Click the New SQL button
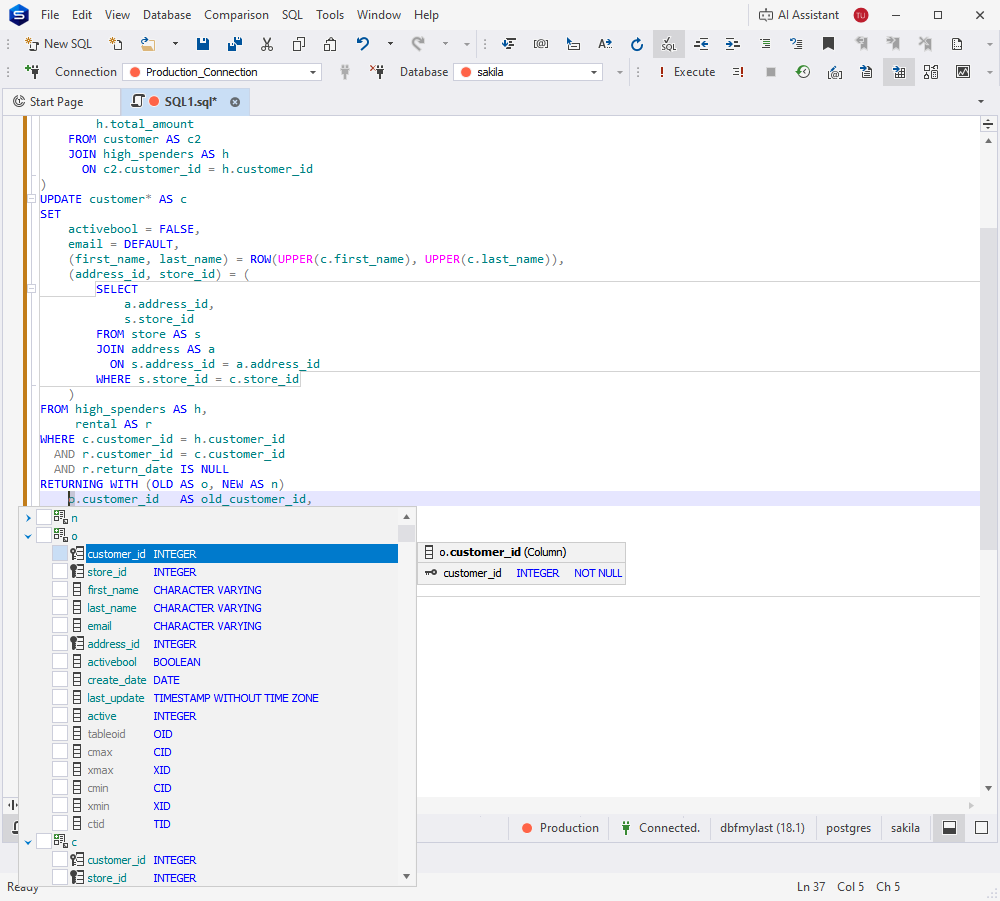The width and height of the screenshot is (1000, 901). point(59,44)
